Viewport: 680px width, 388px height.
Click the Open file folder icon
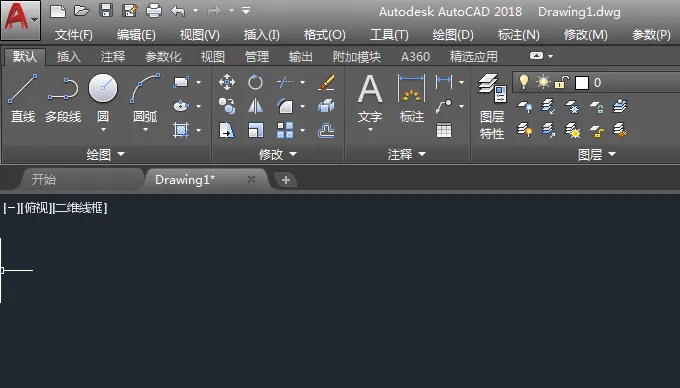[x=82, y=10]
